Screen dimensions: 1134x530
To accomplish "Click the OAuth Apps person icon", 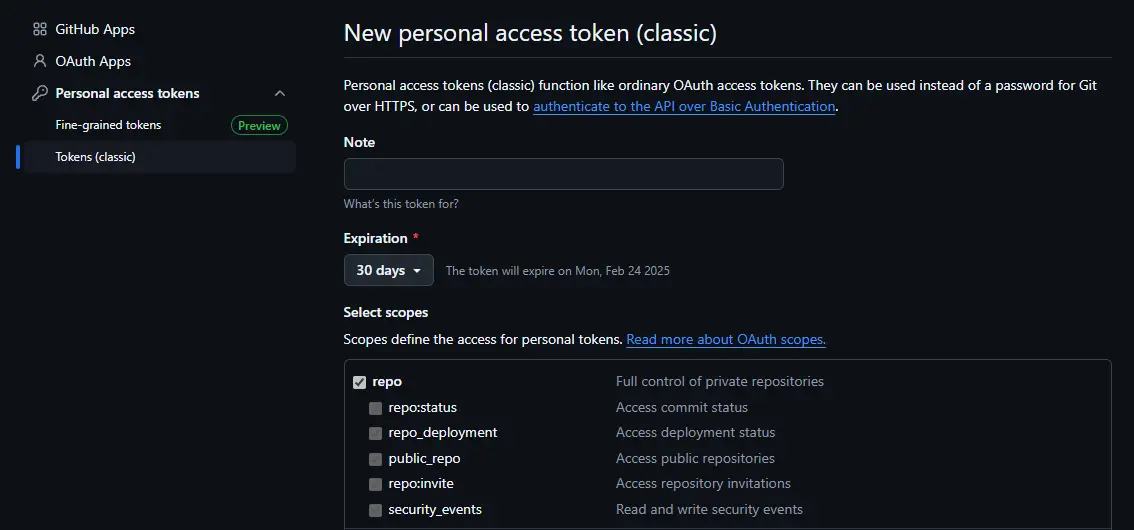I will tap(40, 61).
